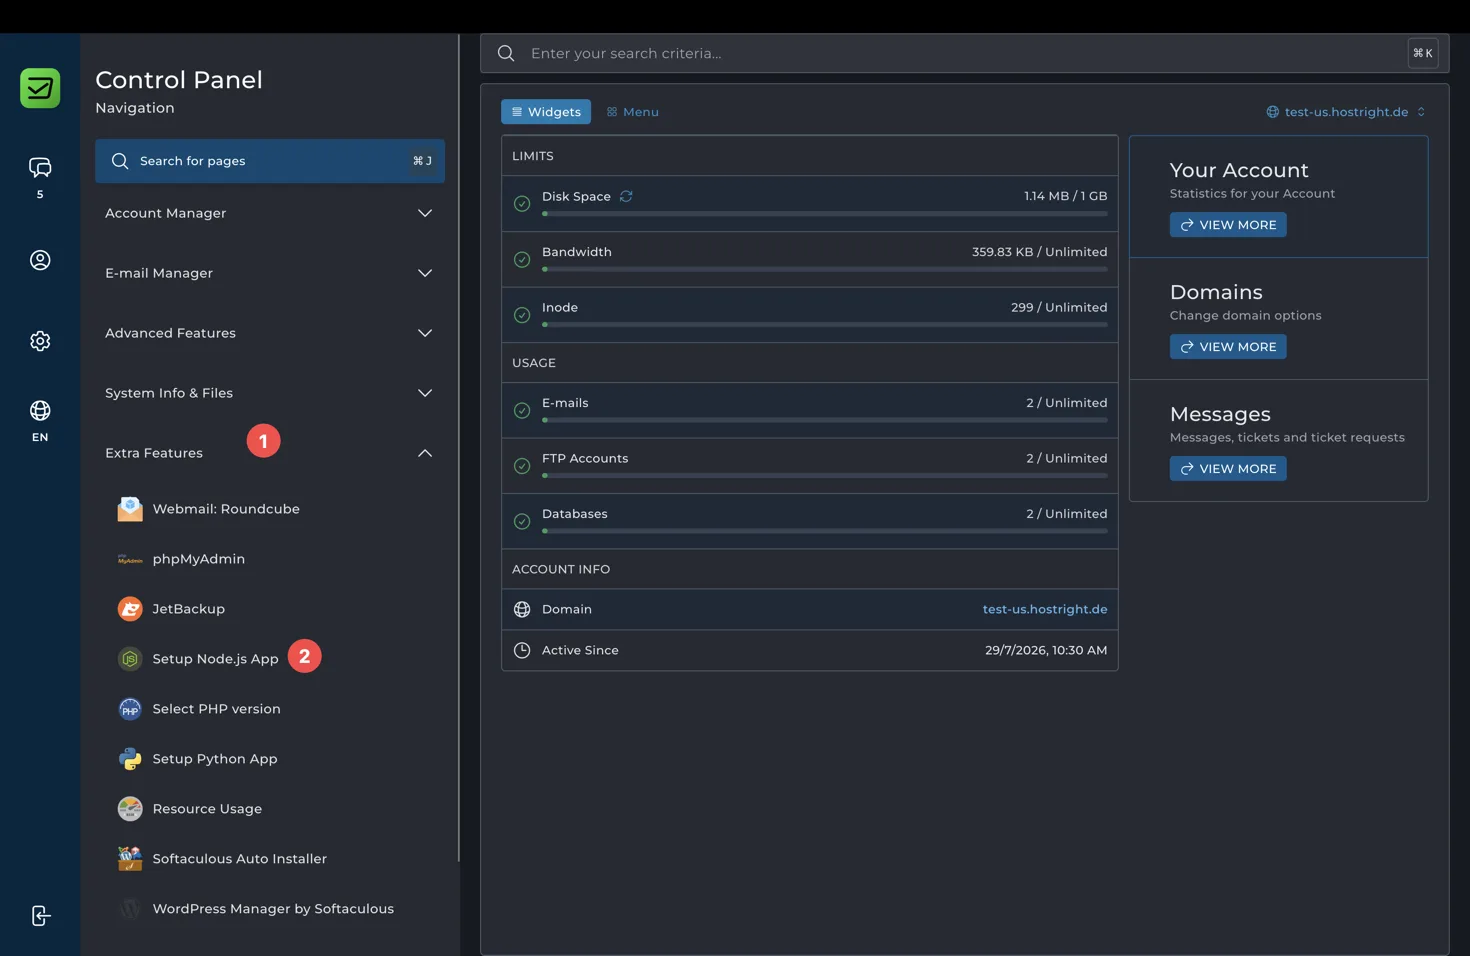Click the Resource Usage gauge icon
1470x956 pixels.
[130, 809]
